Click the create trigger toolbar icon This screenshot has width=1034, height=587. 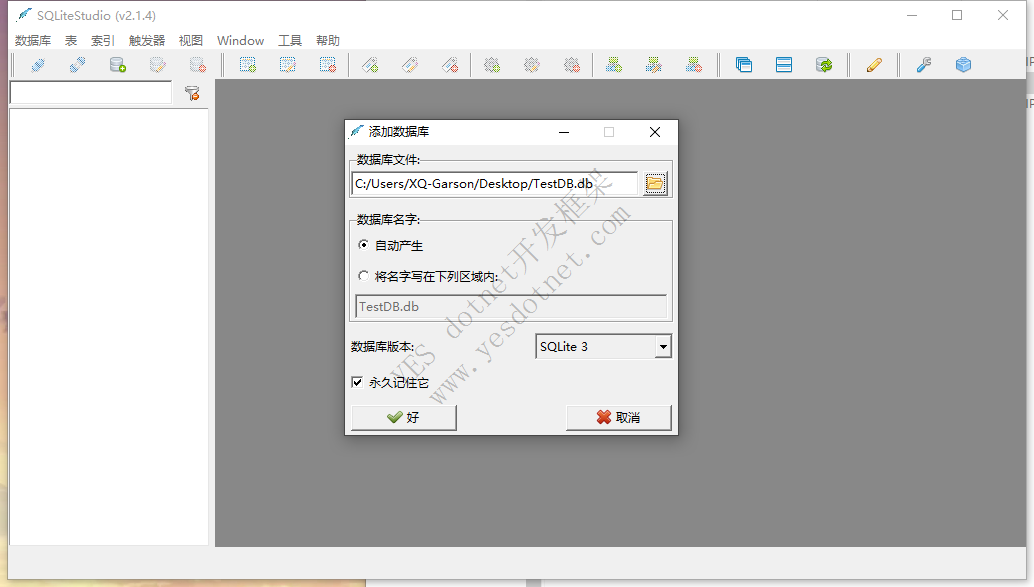(x=492, y=65)
